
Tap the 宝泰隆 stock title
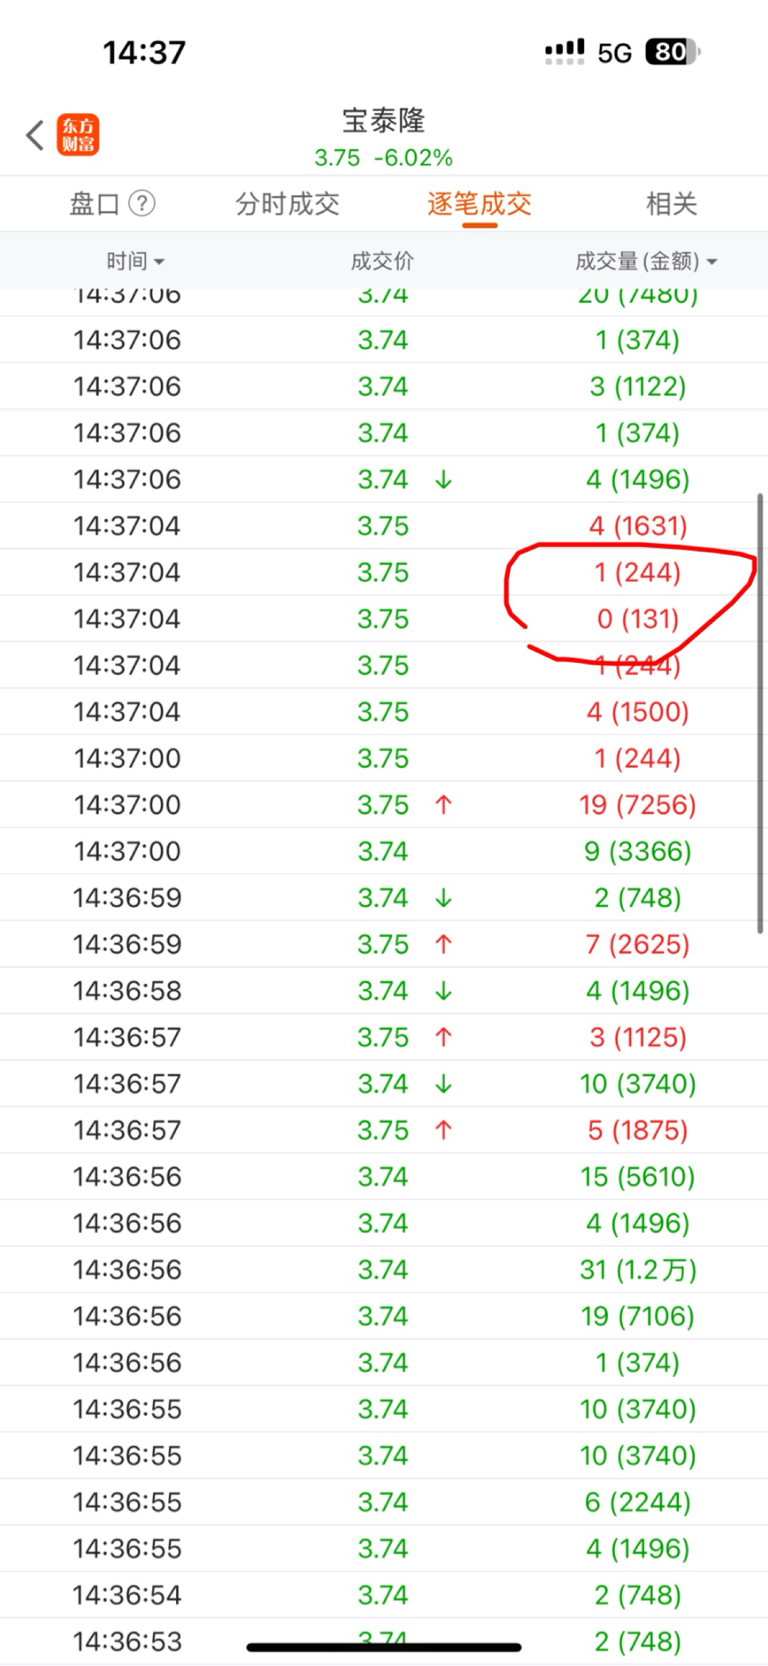[384, 121]
